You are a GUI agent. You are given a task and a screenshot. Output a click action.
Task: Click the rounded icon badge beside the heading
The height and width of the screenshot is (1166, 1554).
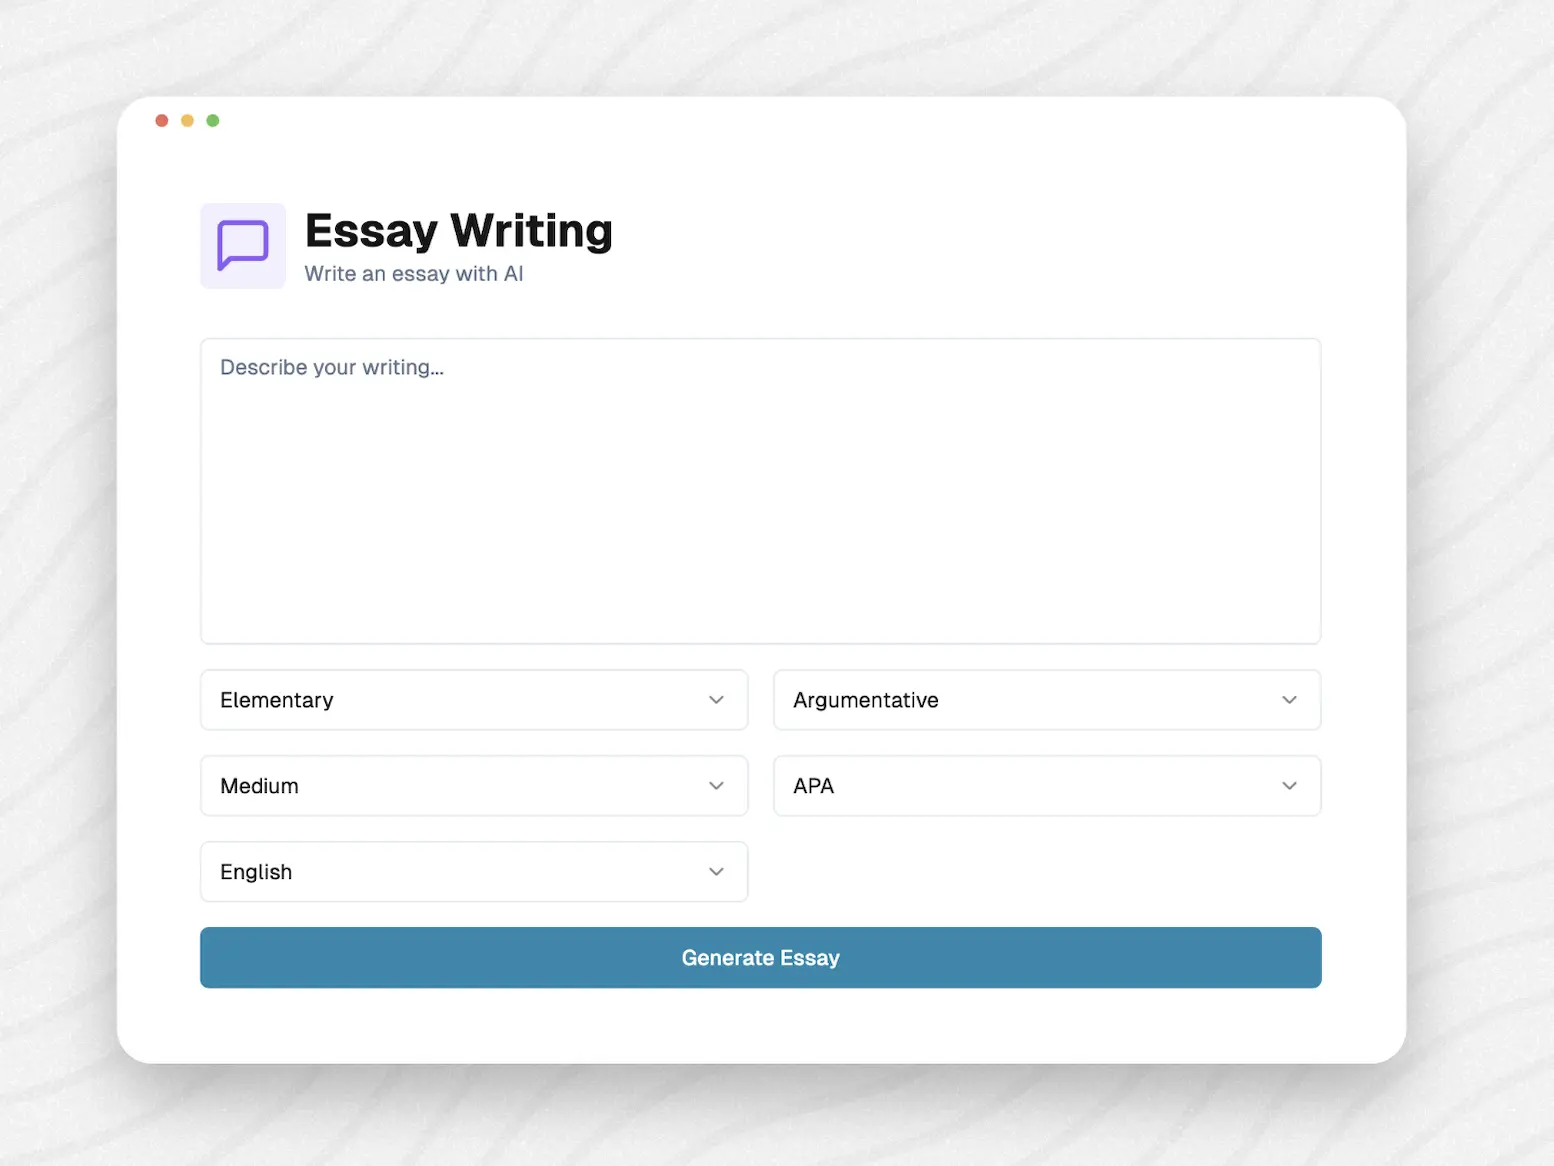tap(242, 246)
